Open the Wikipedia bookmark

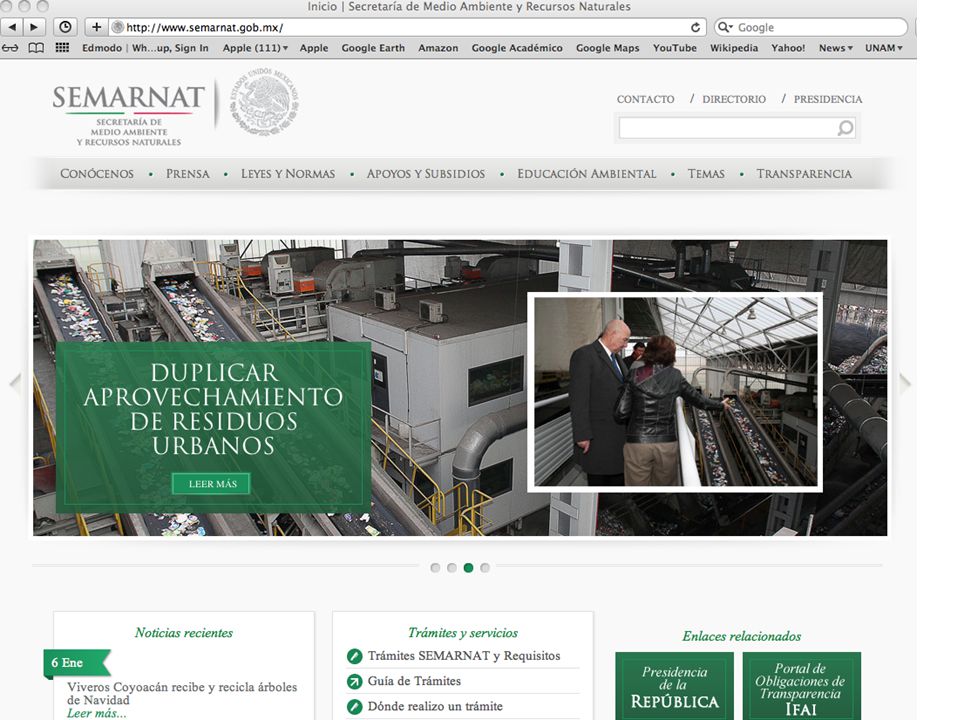click(x=733, y=48)
